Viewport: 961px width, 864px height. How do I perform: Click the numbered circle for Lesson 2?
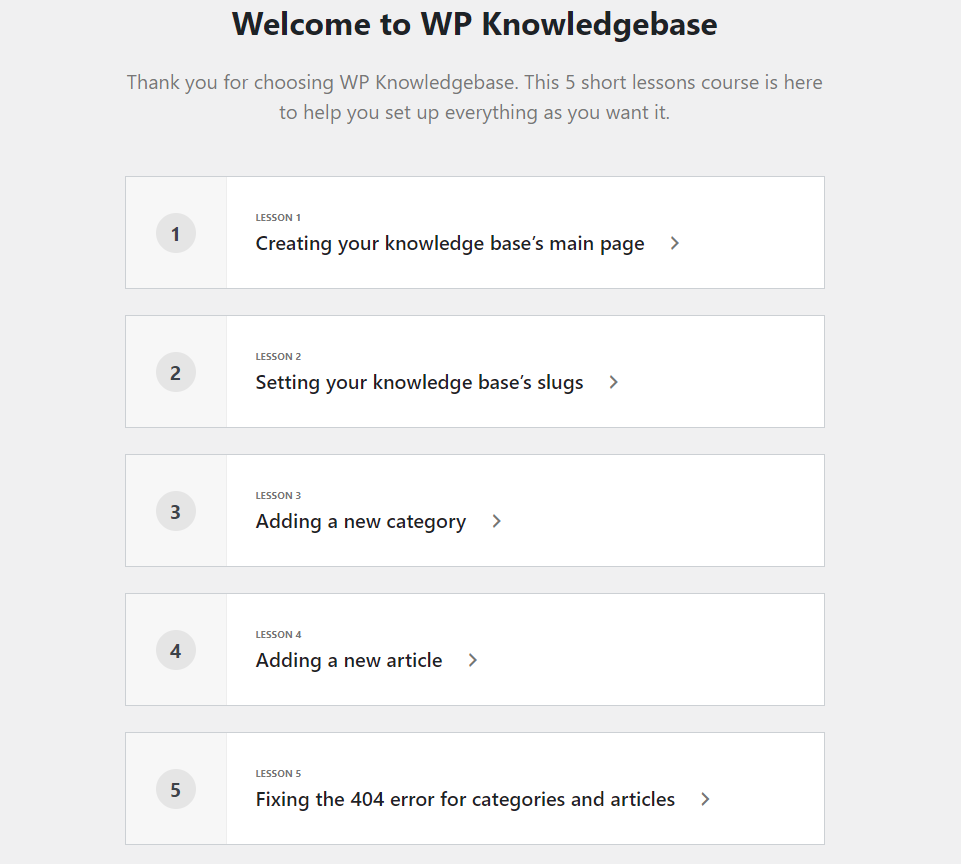pyautogui.click(x=176, y=372)
